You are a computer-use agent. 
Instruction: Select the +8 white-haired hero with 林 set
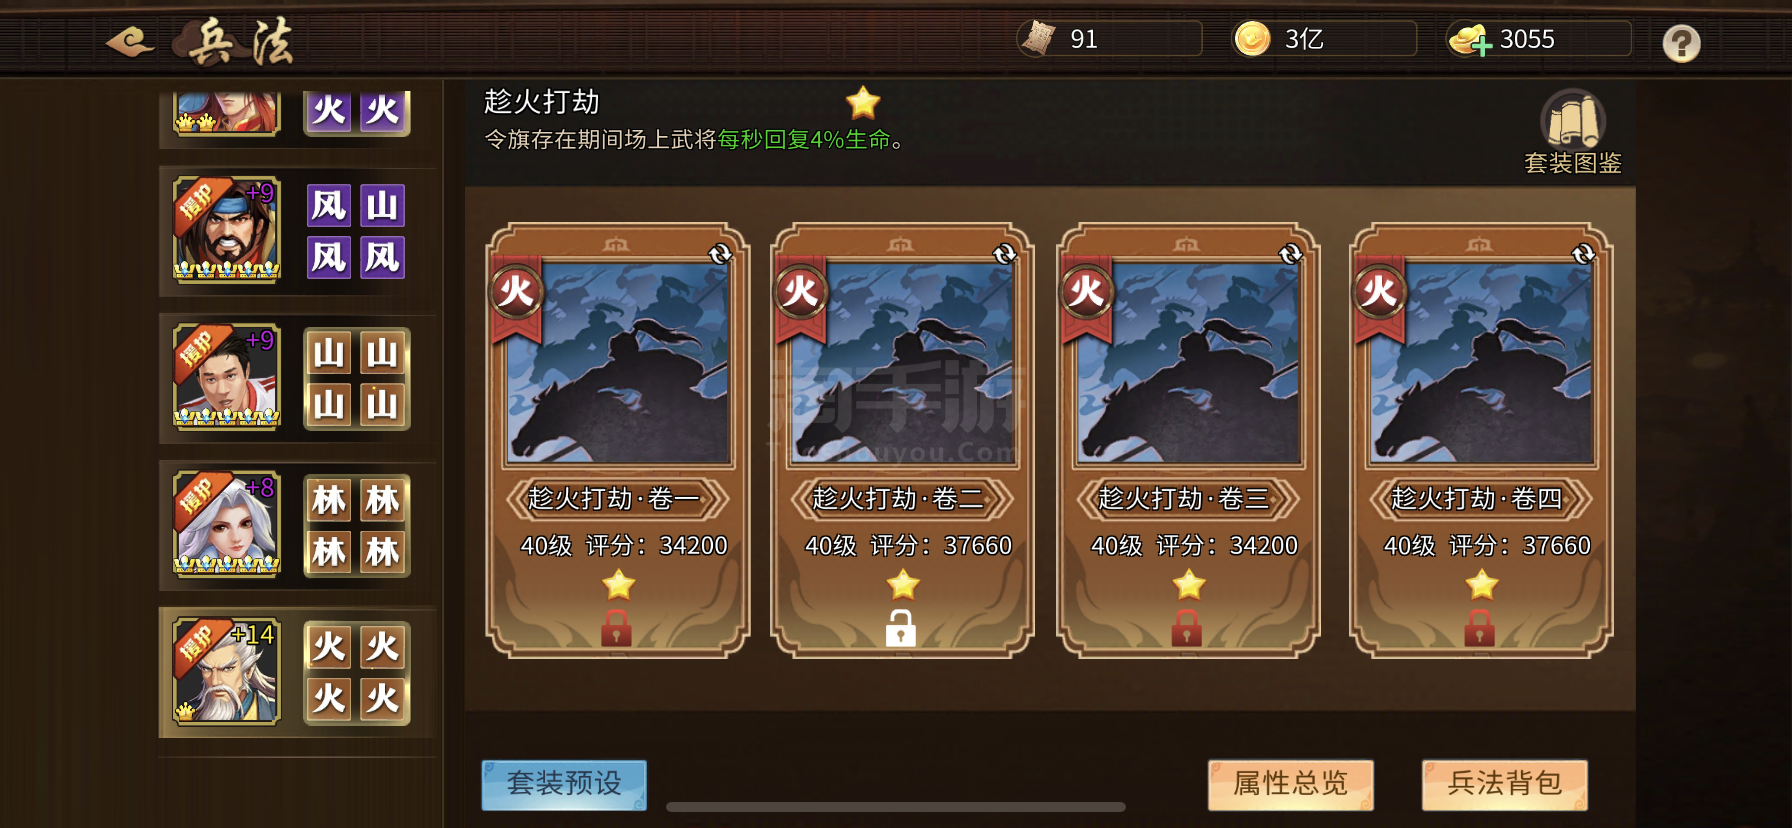227,525
